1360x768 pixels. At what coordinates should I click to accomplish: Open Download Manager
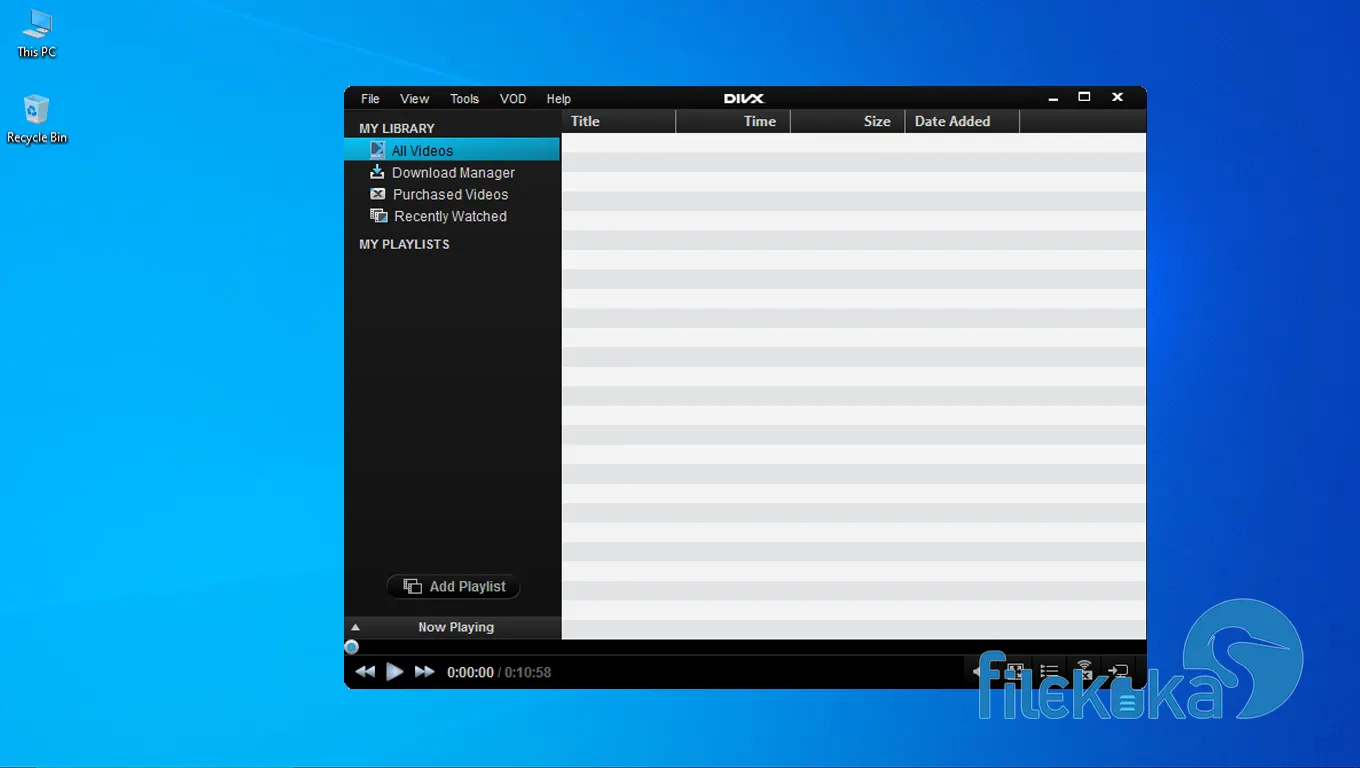[x=453, y=173]
